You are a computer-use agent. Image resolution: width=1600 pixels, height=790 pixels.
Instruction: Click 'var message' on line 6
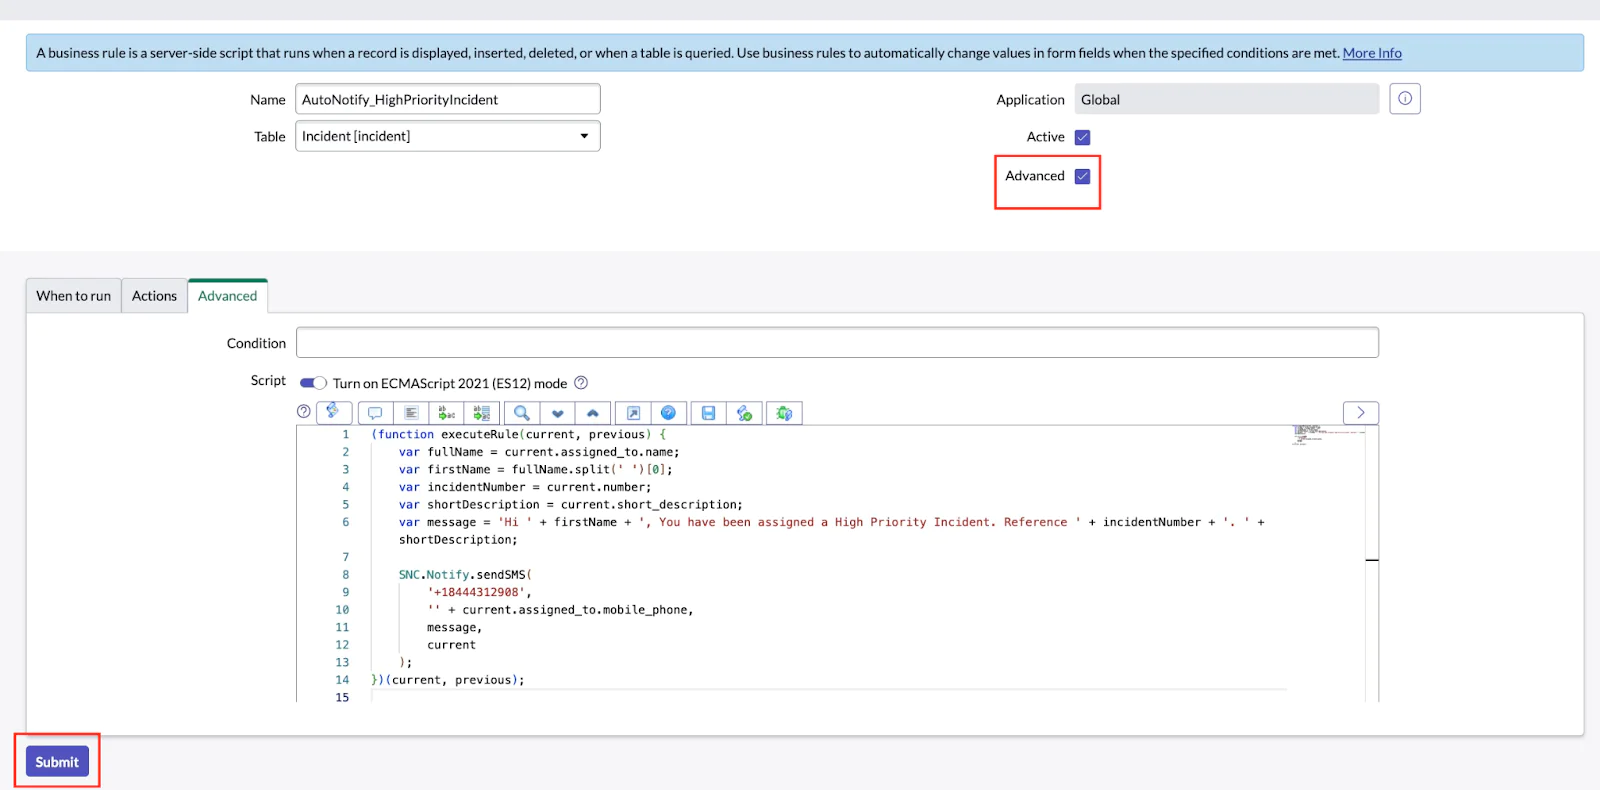438,522
